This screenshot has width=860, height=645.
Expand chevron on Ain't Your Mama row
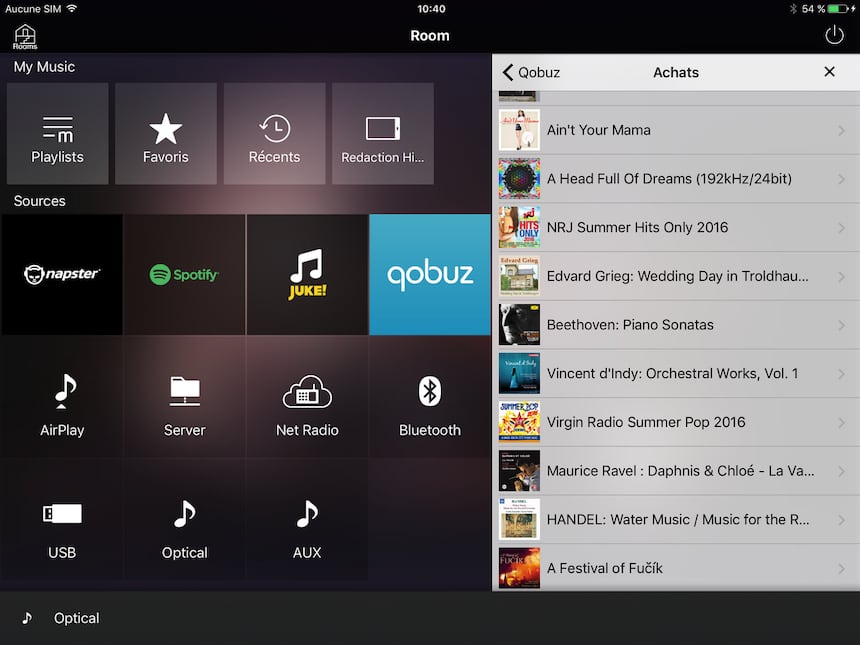point(841,131)
